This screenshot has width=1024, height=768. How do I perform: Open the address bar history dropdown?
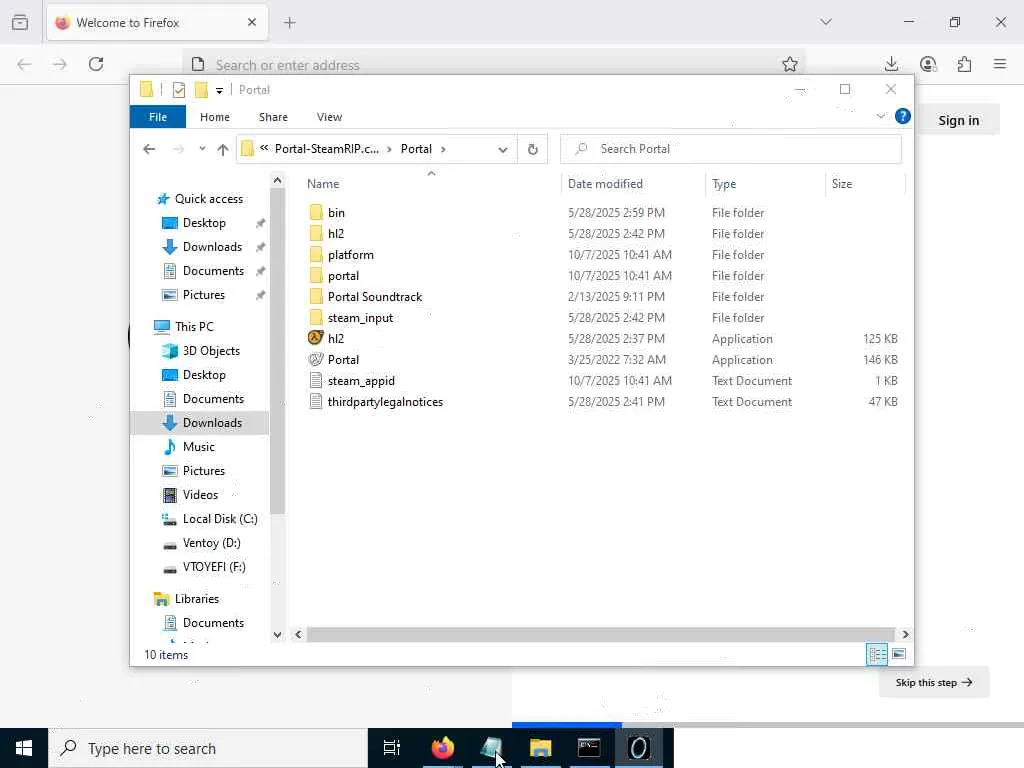pos(503,150)
